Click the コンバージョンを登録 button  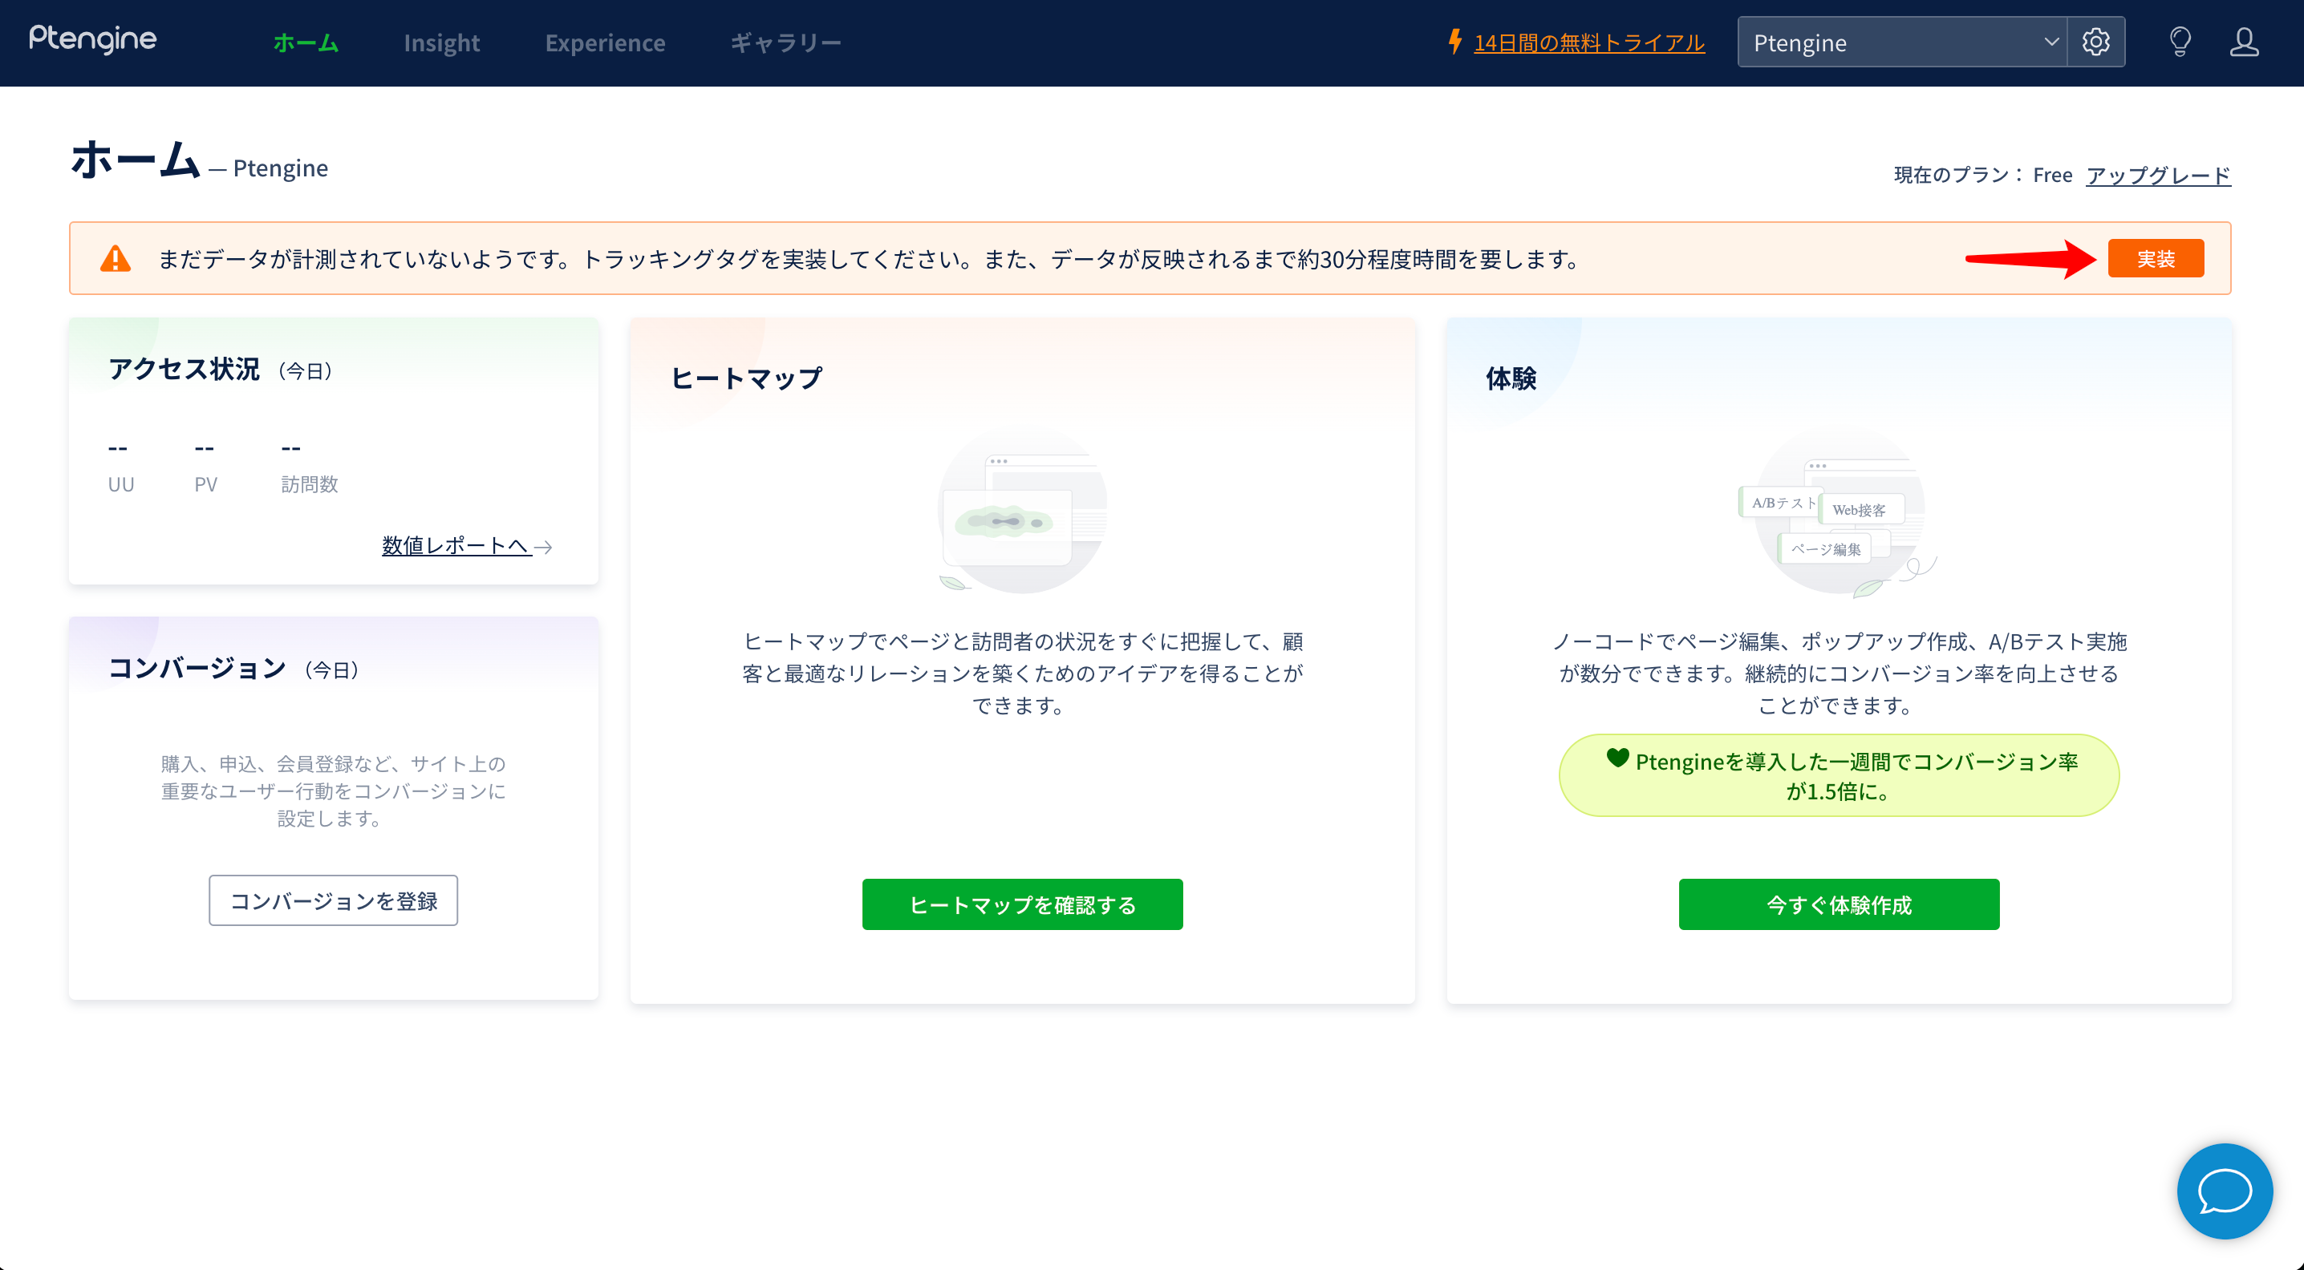click(x=333, y=900)
